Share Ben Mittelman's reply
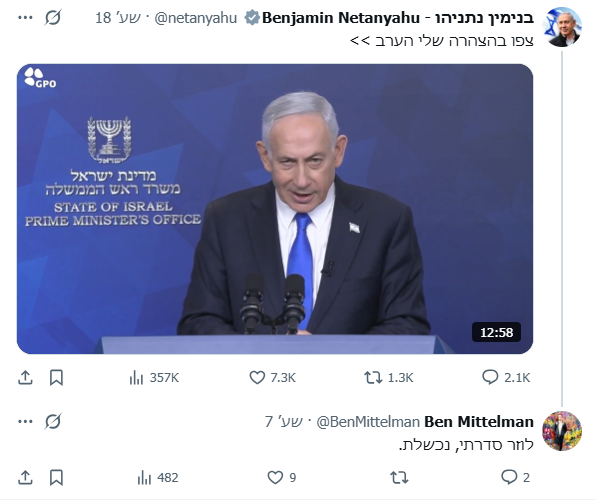The width and height of the screenshot is (596, 500). 25,478
